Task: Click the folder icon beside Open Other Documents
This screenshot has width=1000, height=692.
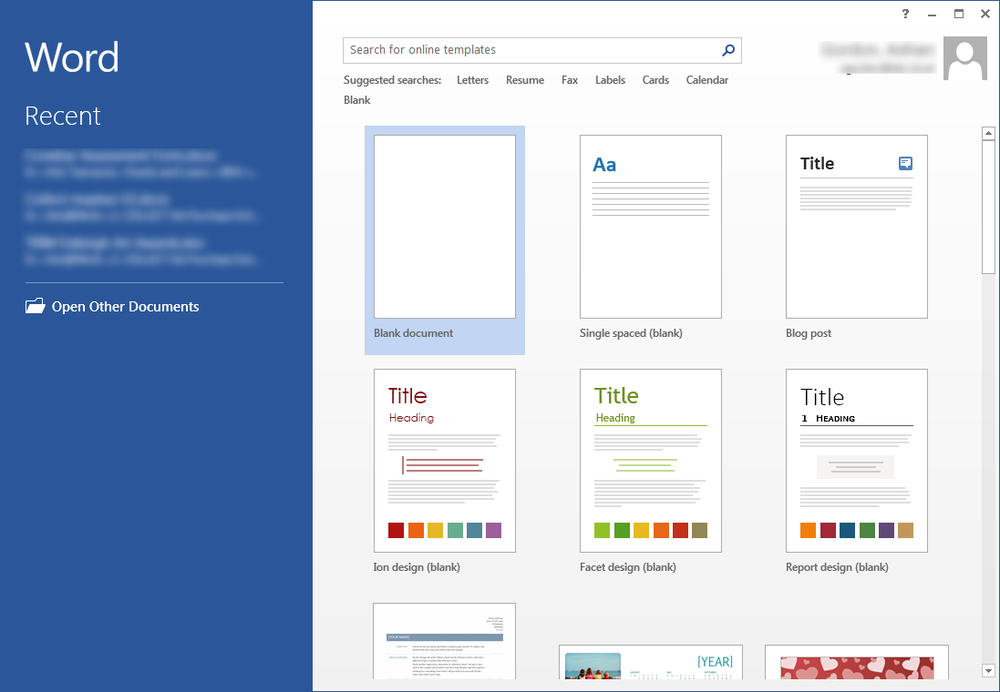Action: click(x=35, y=306)
